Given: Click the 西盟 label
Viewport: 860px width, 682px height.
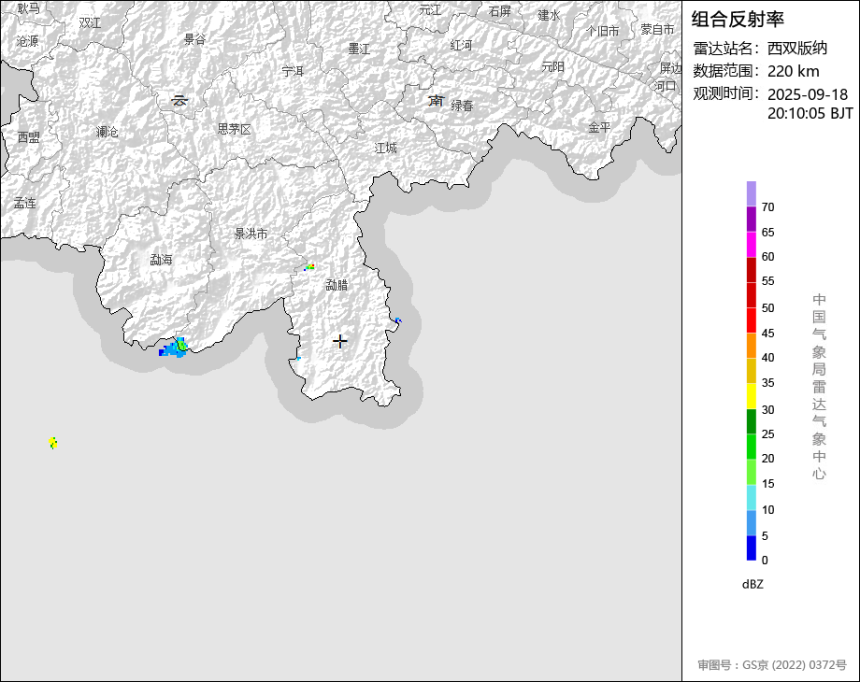Looking at the screenshot, I should tap(29, 137).
